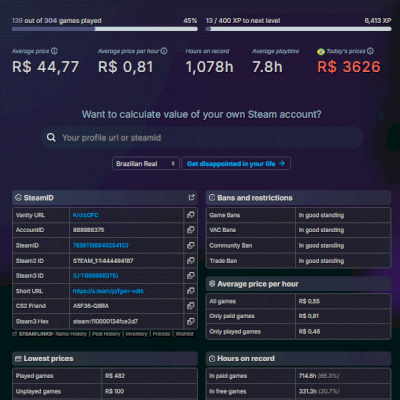Click the AccountID number 888988375
Image resolution: width=400 pixels, height=400 pixels.
coord(88,230)
